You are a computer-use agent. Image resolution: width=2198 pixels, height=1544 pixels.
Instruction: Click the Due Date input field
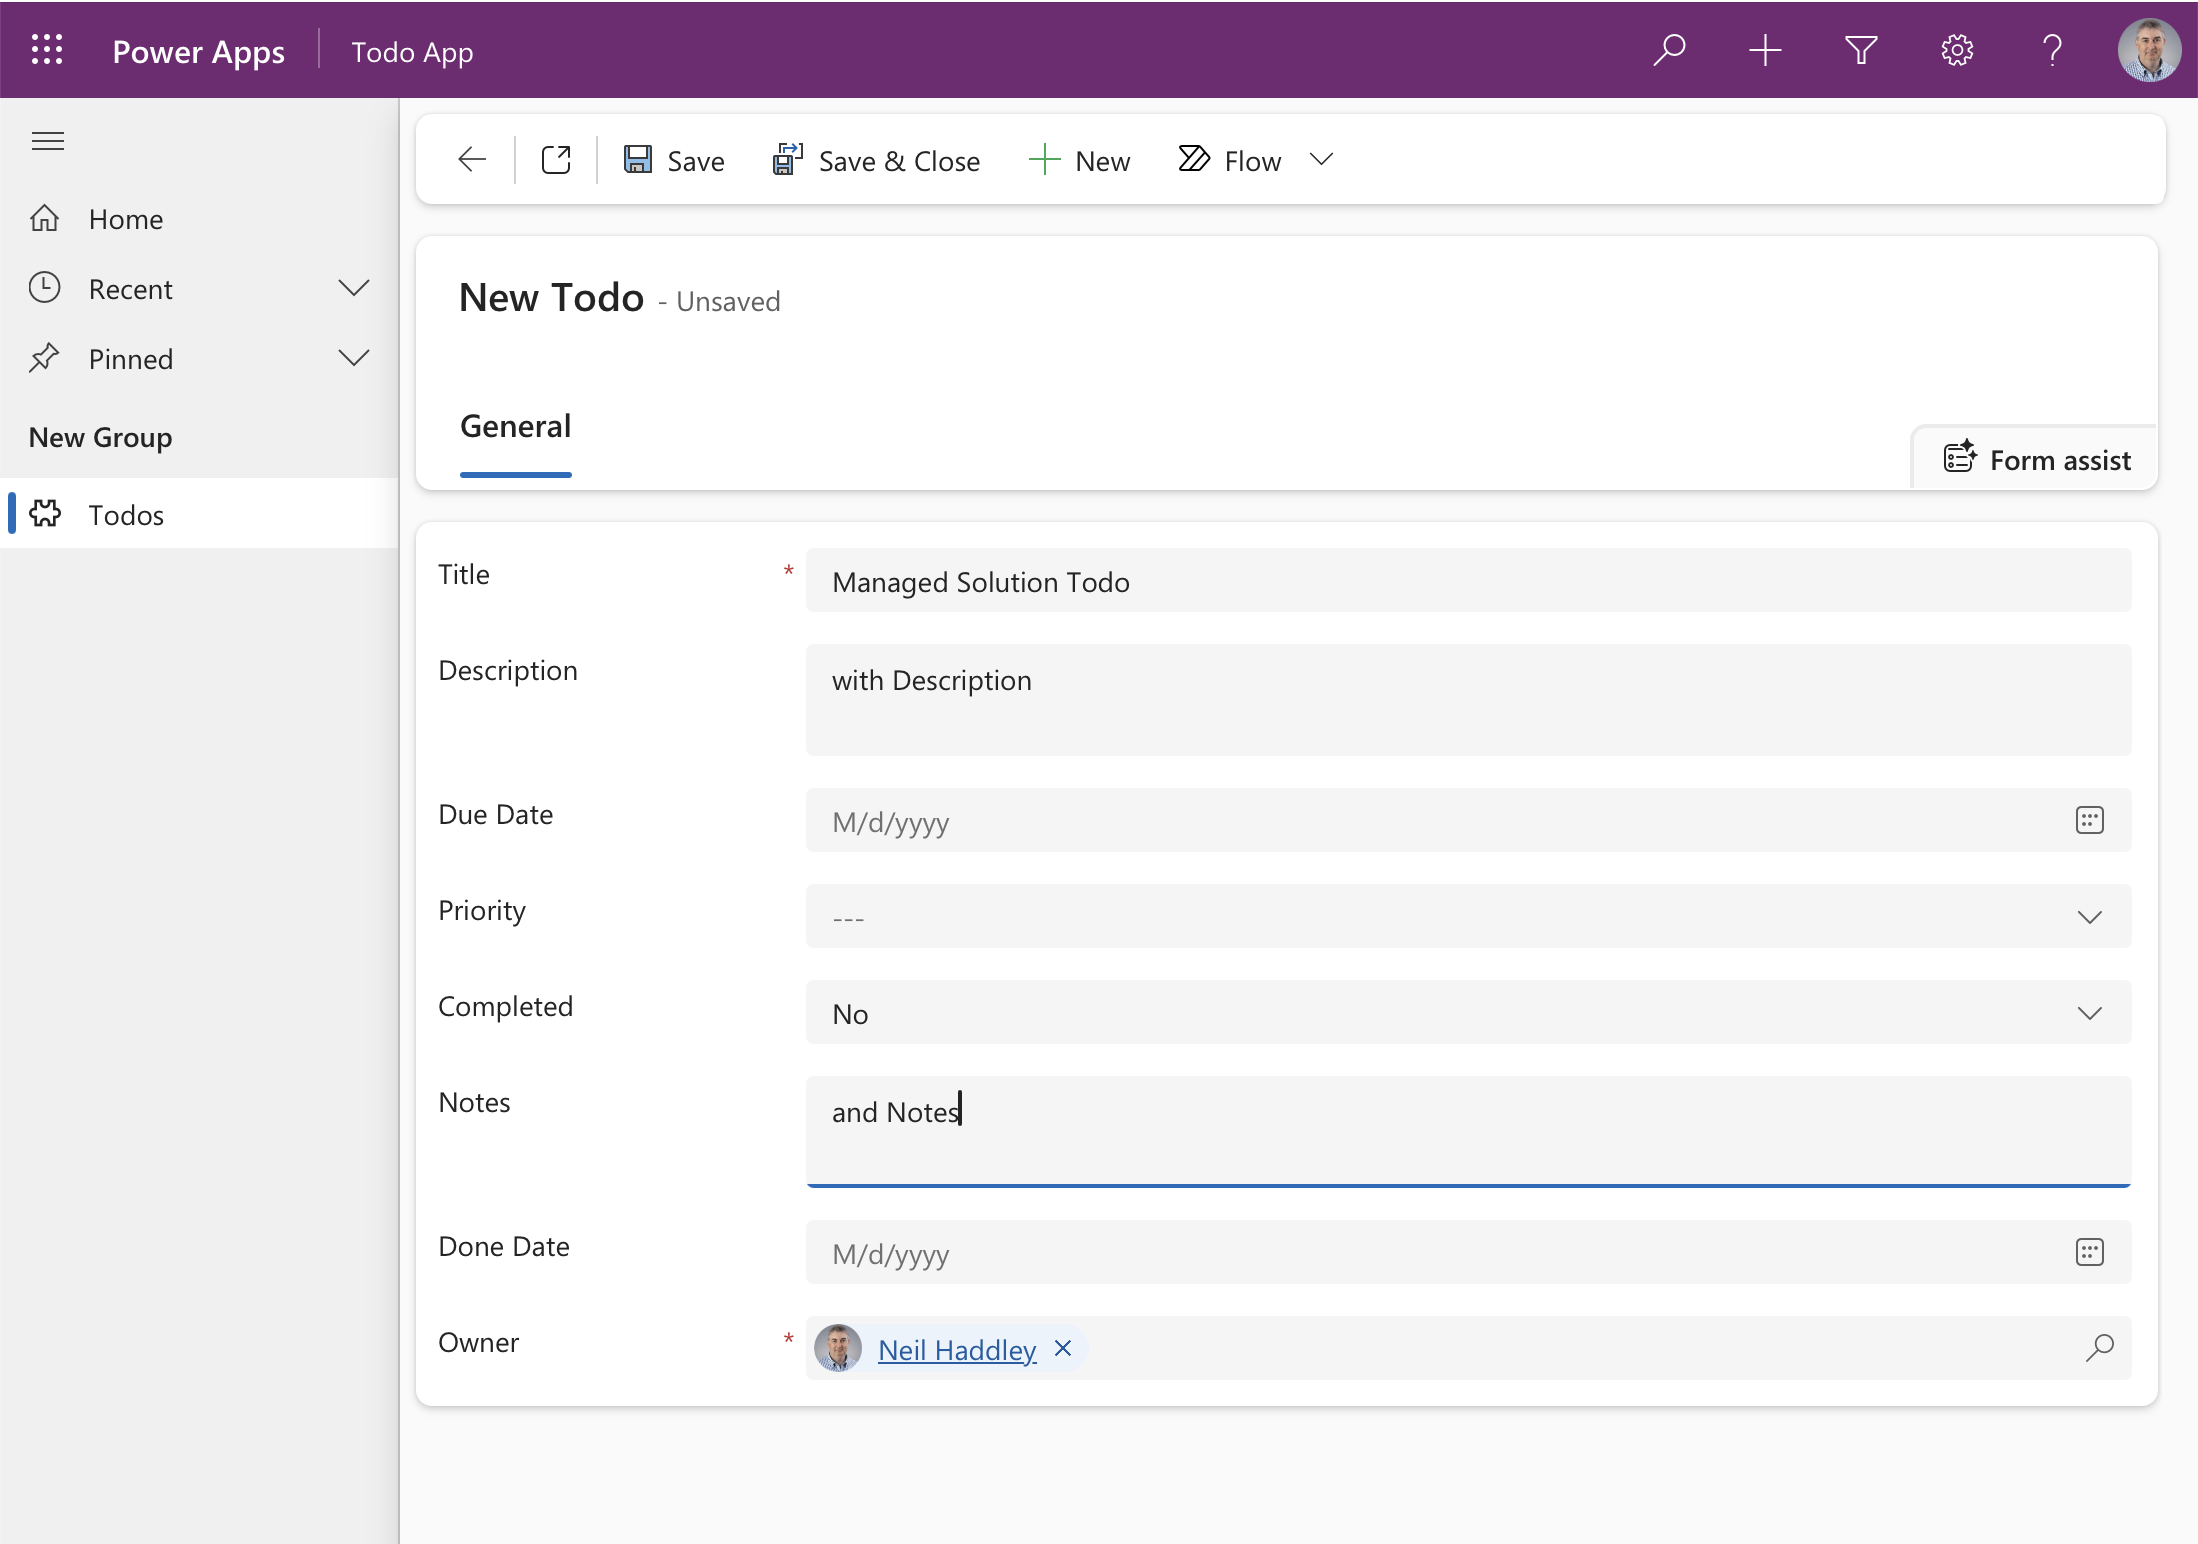pos(1468,821)
